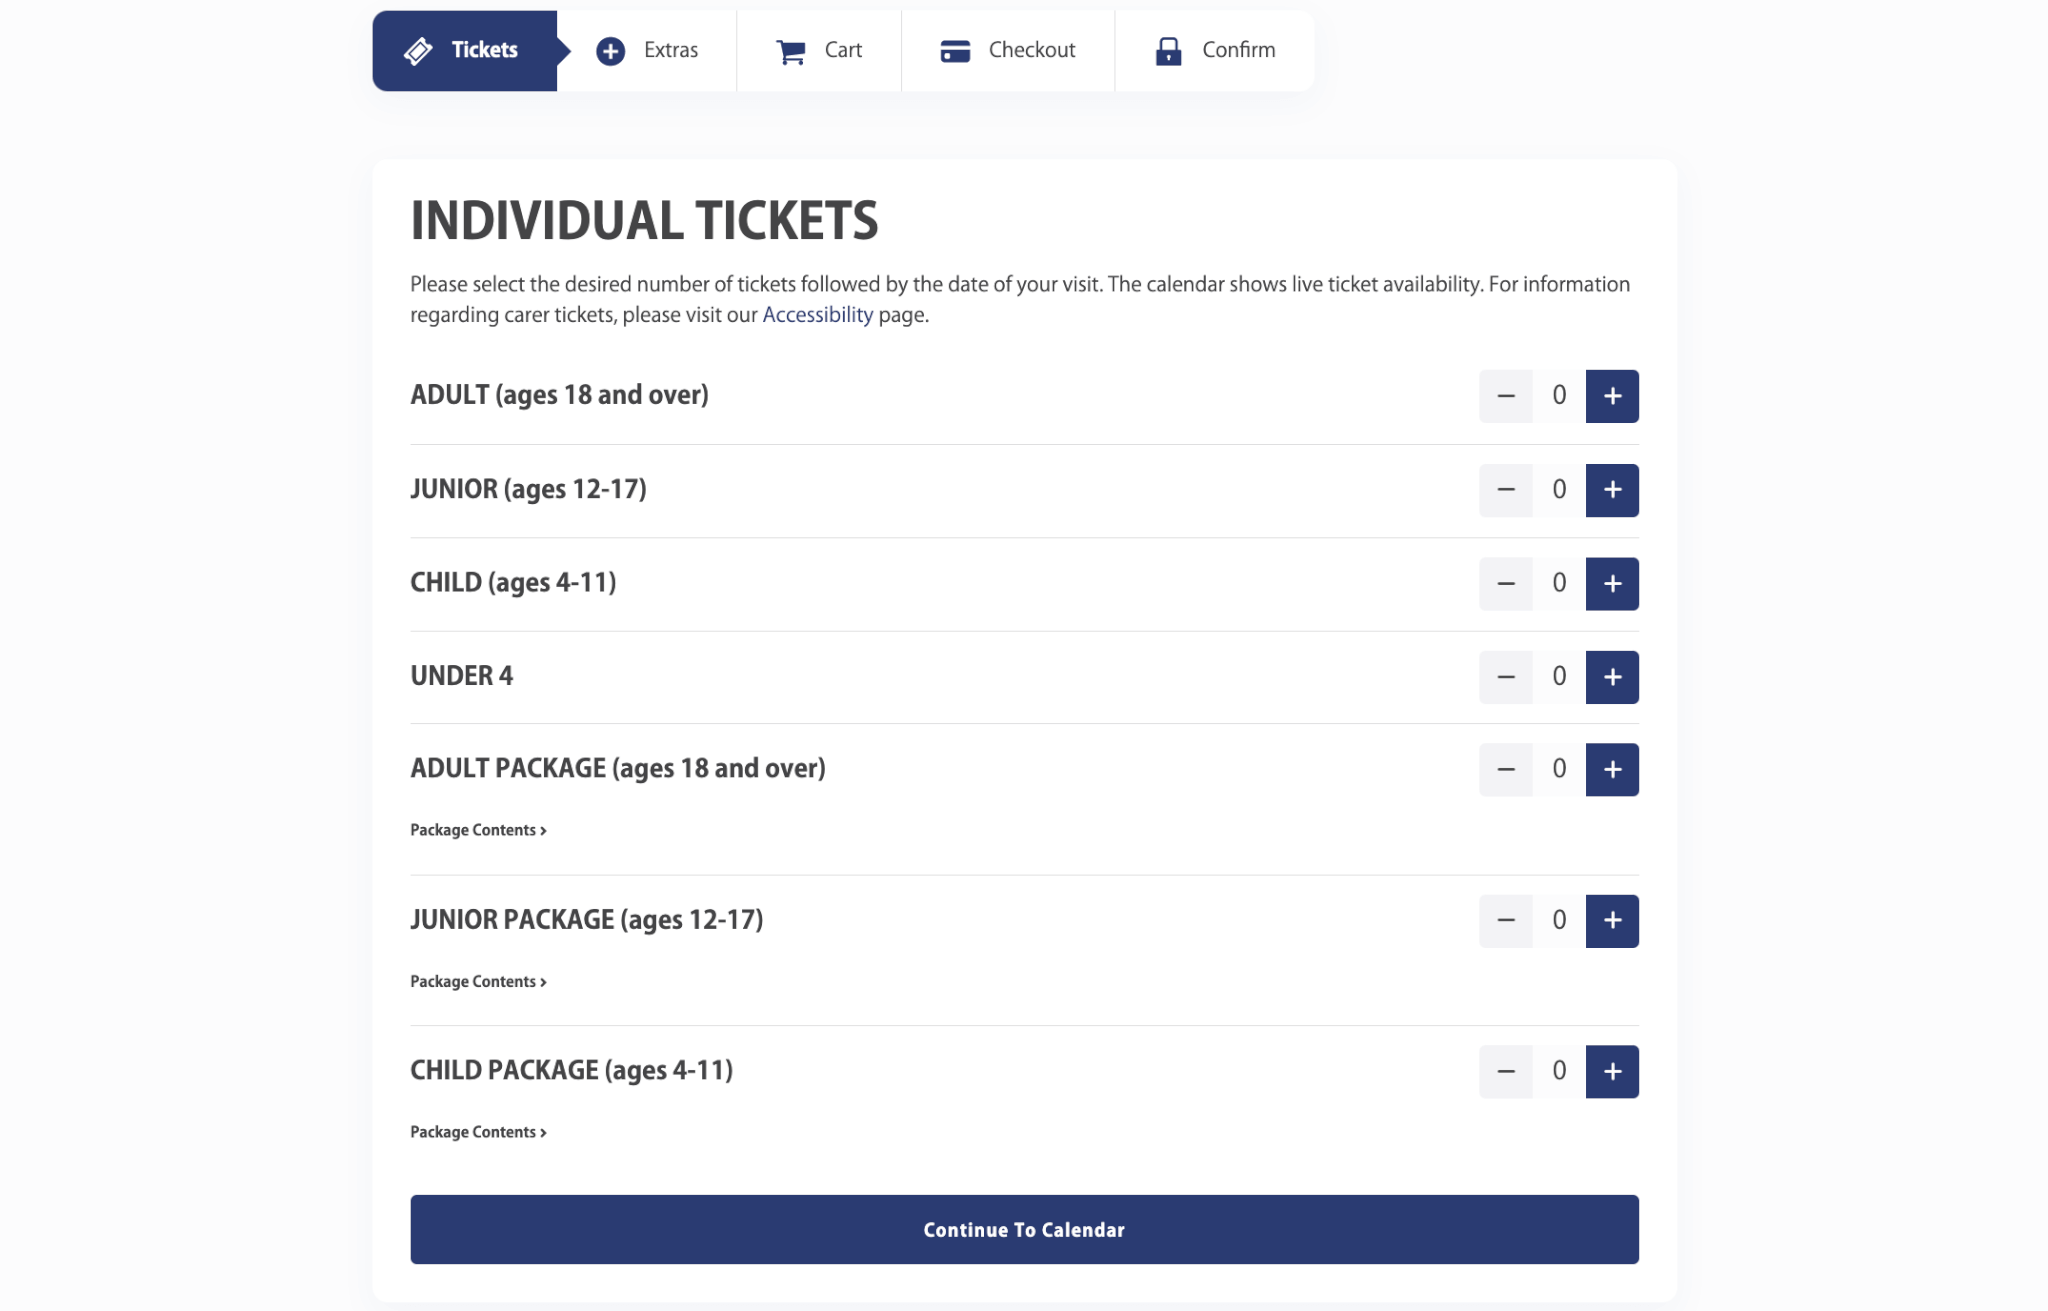Click the credit card Checkout icon
This screenshot has width=2048, height=1311.
point(955,51)
